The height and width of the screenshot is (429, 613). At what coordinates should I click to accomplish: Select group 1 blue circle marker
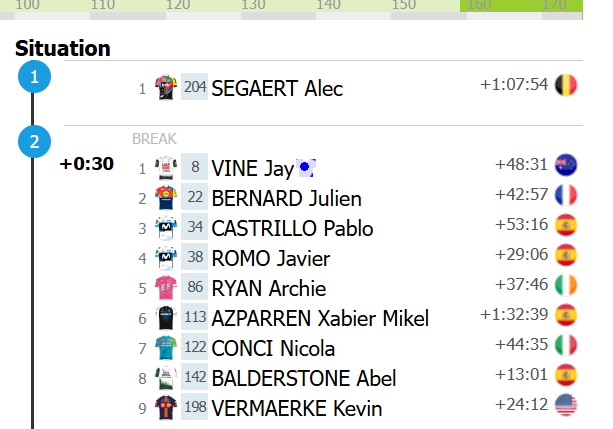pos(34,77)
